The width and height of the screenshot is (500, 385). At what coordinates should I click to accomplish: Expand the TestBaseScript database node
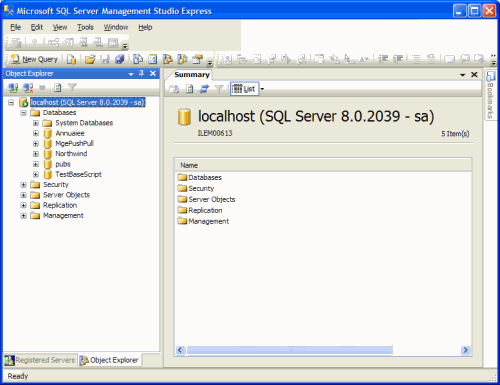pyautogui.click(x=36, y=174)
